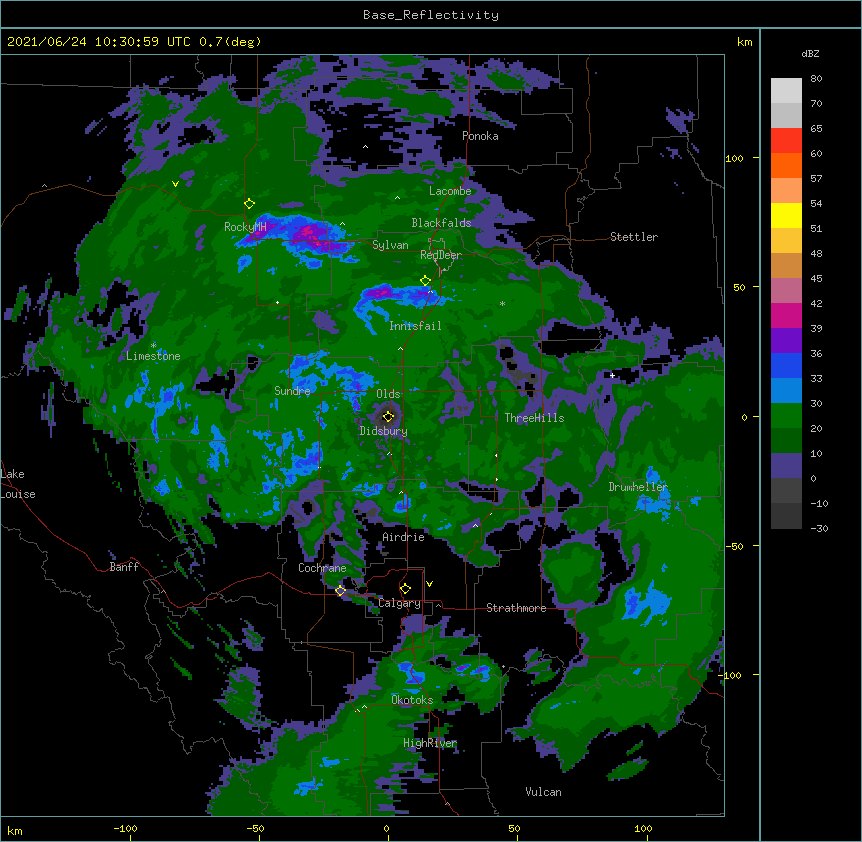This screenshot has height=842, width=862.
Task: Select the pink 45 dBZ legend color
Action: click(786, 291)
